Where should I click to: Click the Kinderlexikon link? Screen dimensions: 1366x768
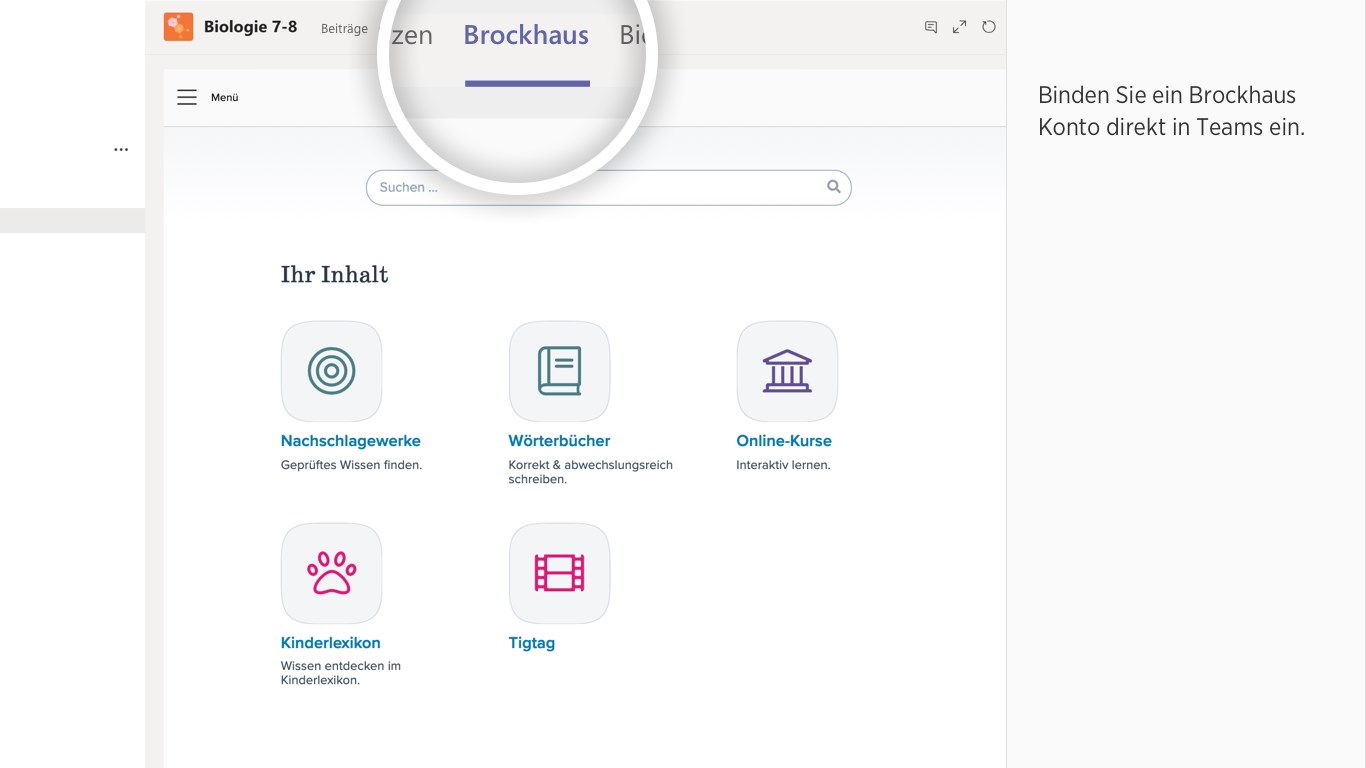(330, 643)
